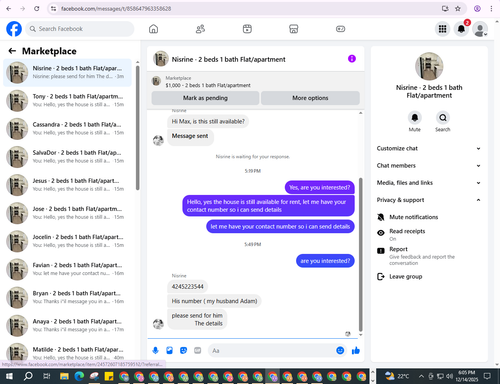Open the emoji picker in message box
This screenshot has width=500, height=384.
(x=340, y=350)
